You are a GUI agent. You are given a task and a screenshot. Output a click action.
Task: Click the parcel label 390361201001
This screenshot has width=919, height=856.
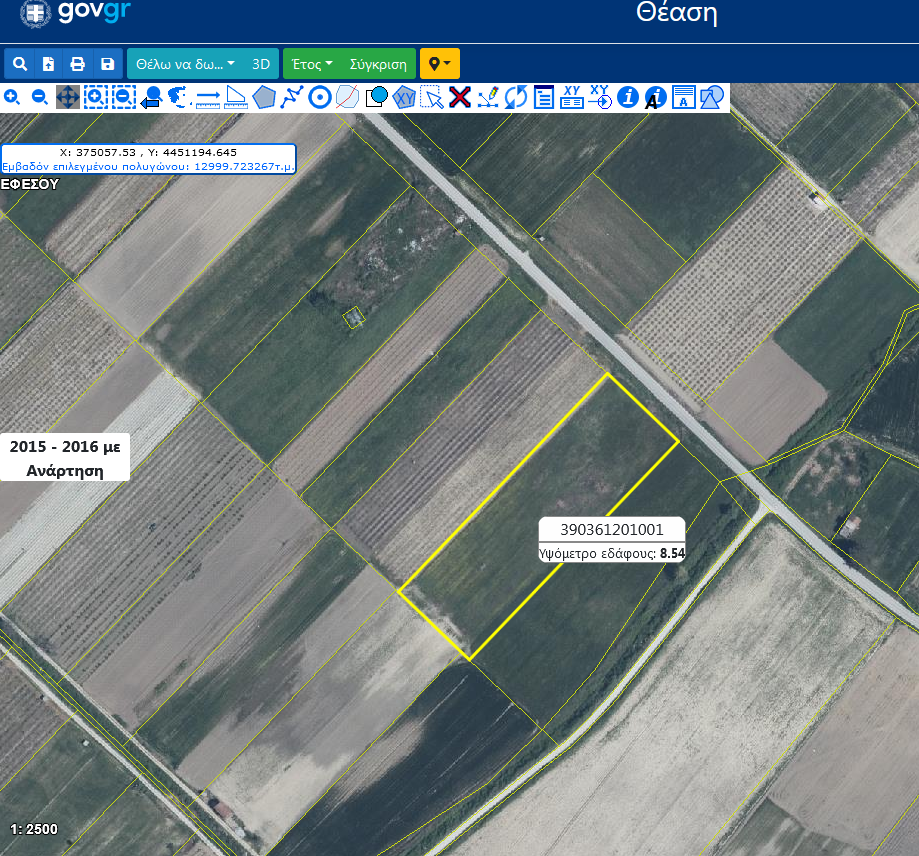pos(611,530)
